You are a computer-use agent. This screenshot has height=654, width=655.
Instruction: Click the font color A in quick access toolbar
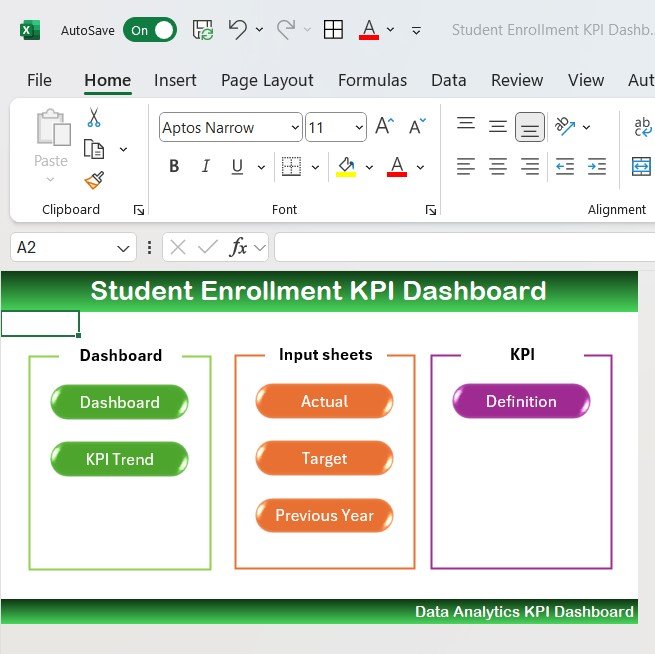[369, 30]
